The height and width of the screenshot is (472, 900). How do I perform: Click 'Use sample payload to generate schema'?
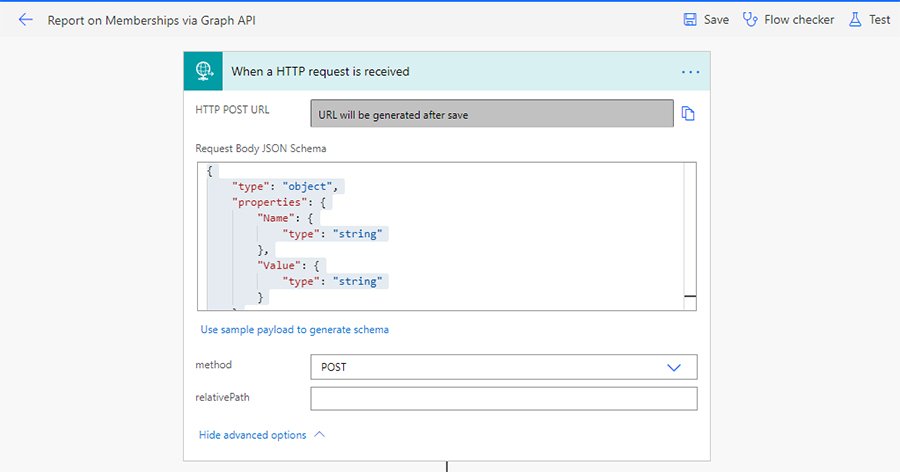pos(294,329)
